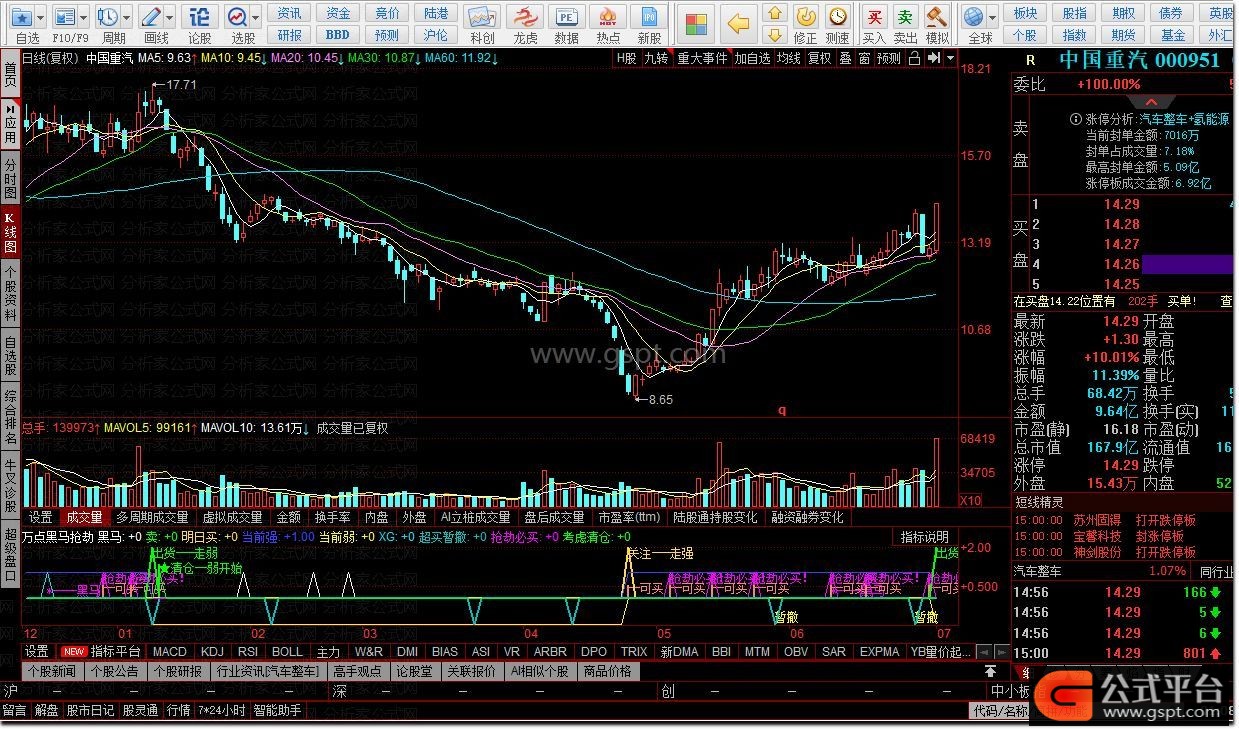Select the BOLL indicator tab
Image resolution: width=1239 pixels, height=729 pixels.
287,651
